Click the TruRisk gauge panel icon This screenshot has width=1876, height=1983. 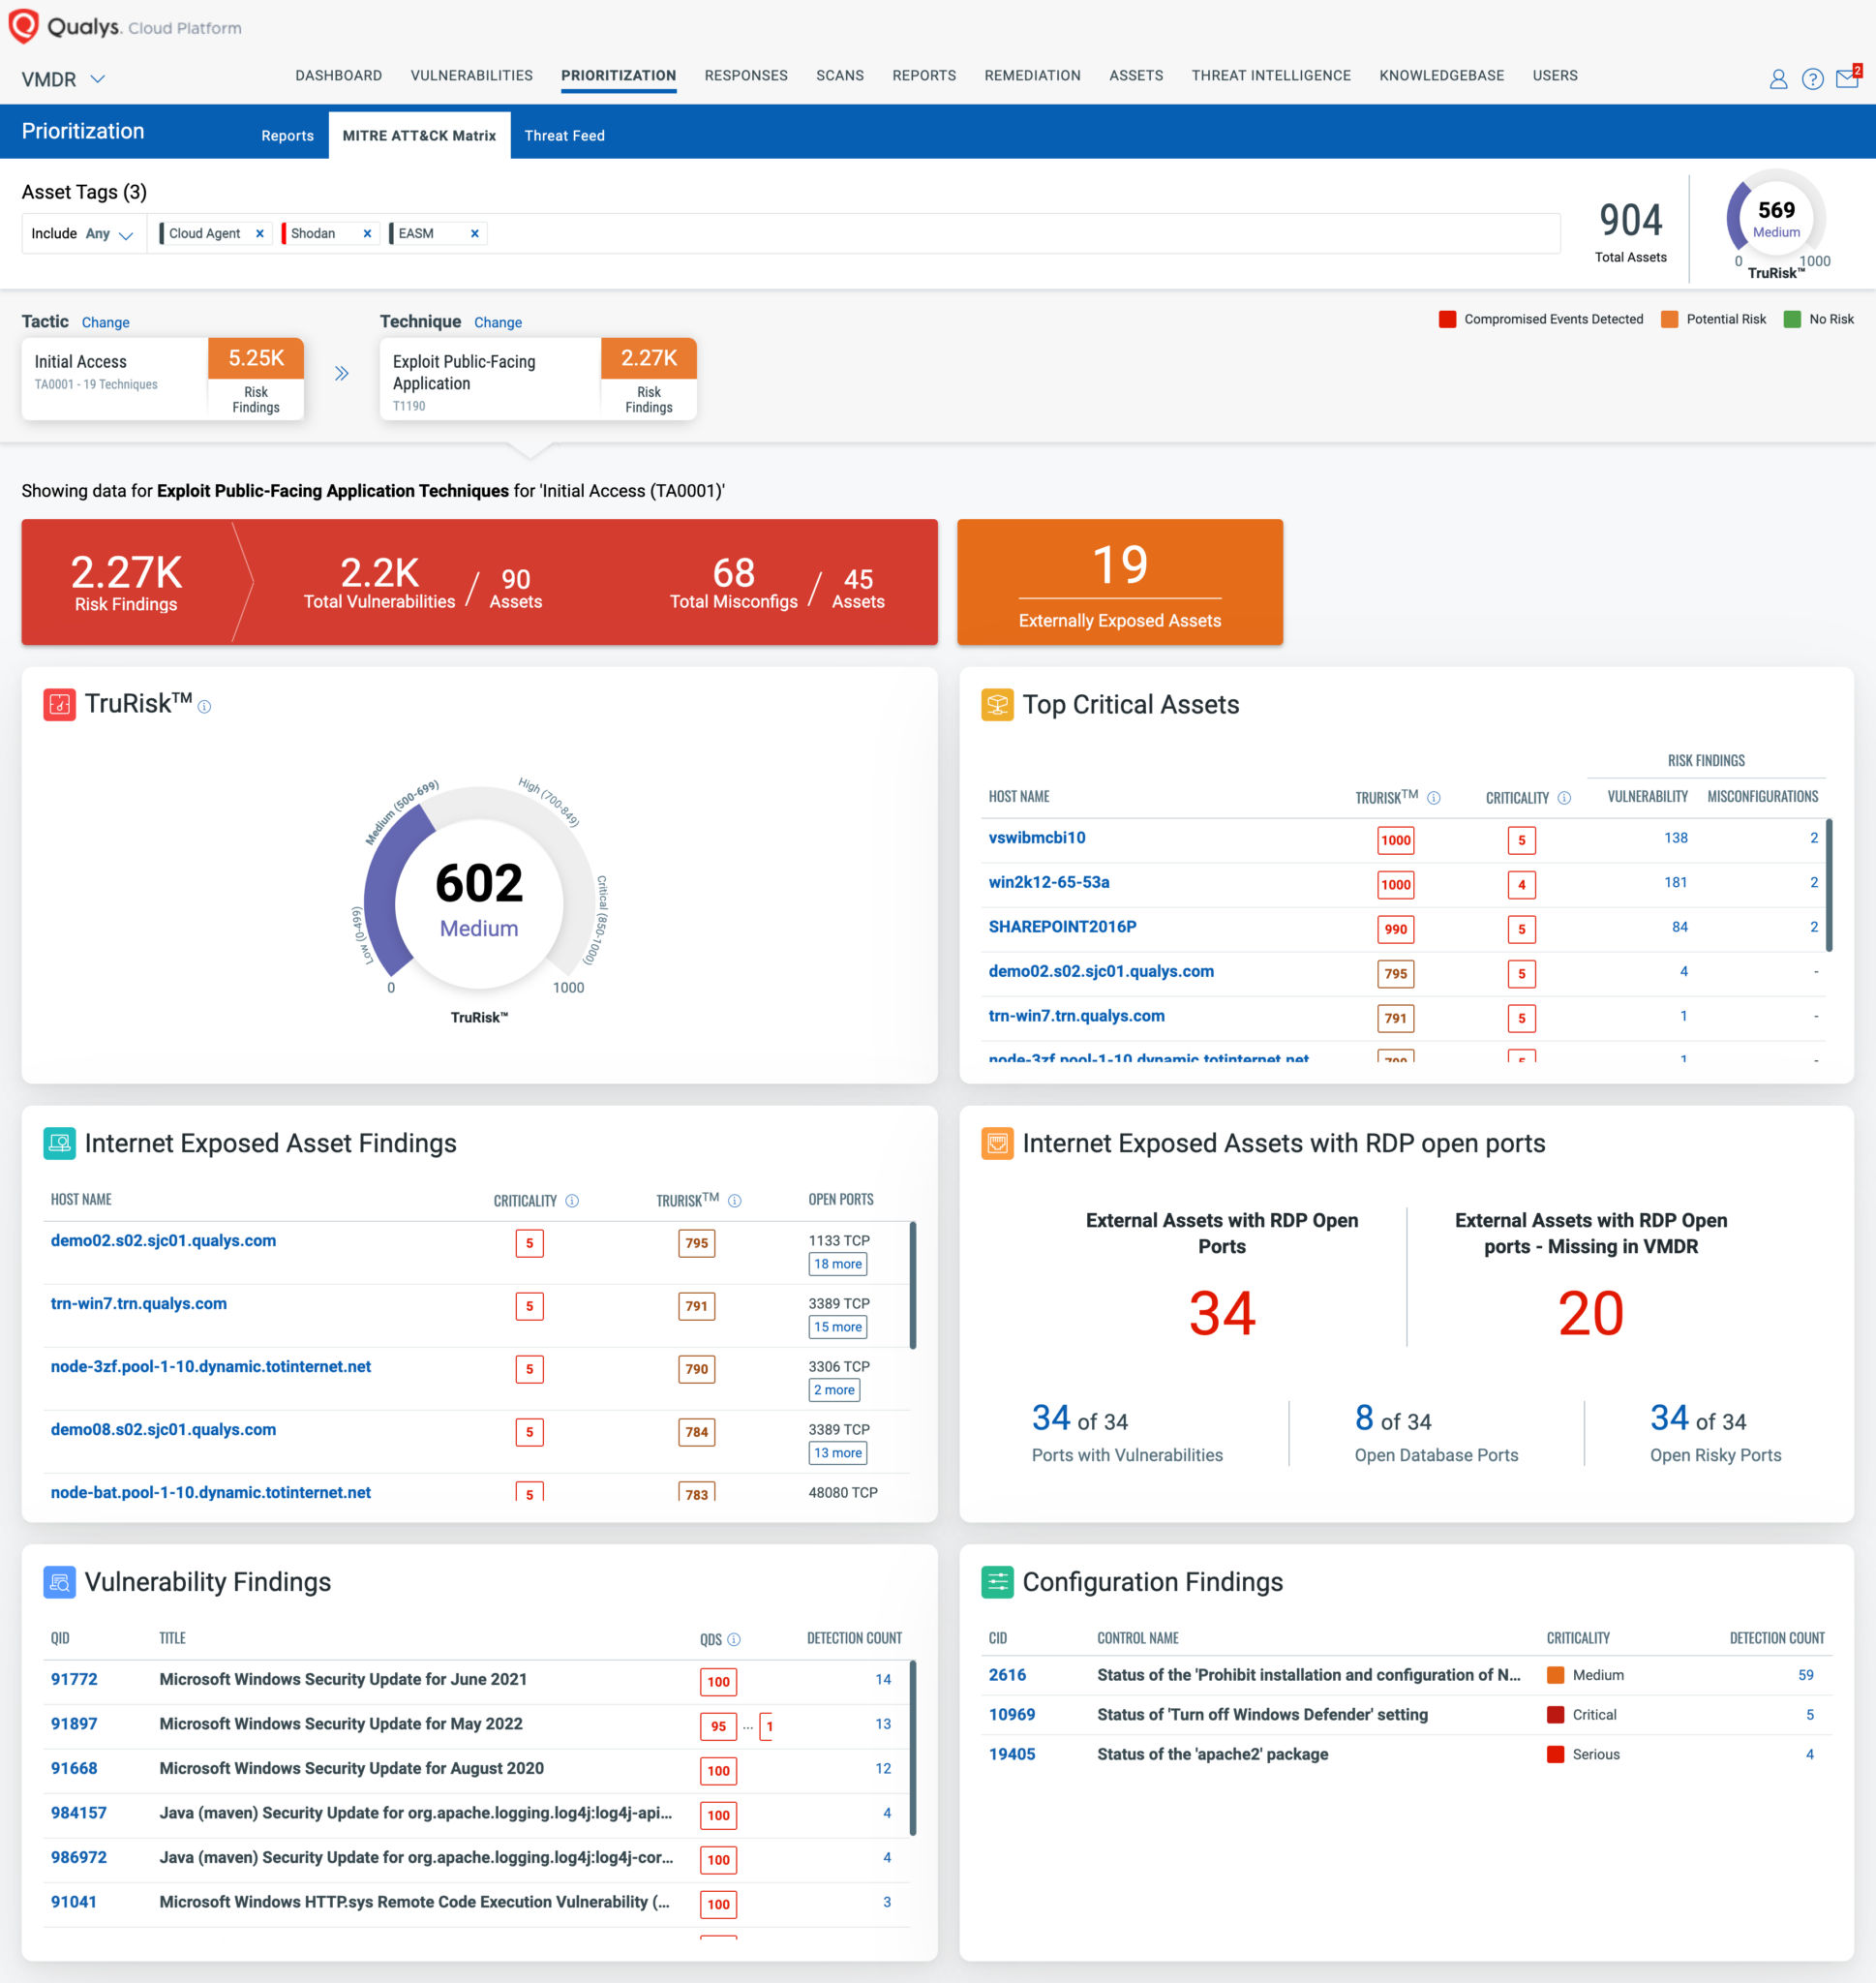click(59, 704)
